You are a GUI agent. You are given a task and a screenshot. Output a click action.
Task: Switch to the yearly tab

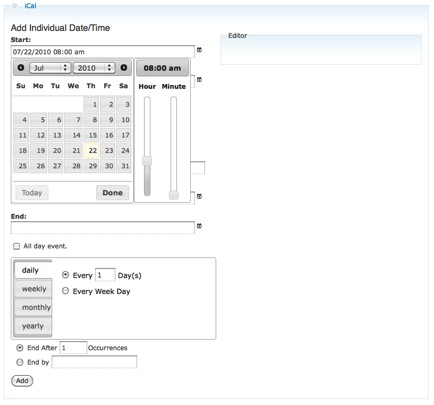(x=33, y=326)
